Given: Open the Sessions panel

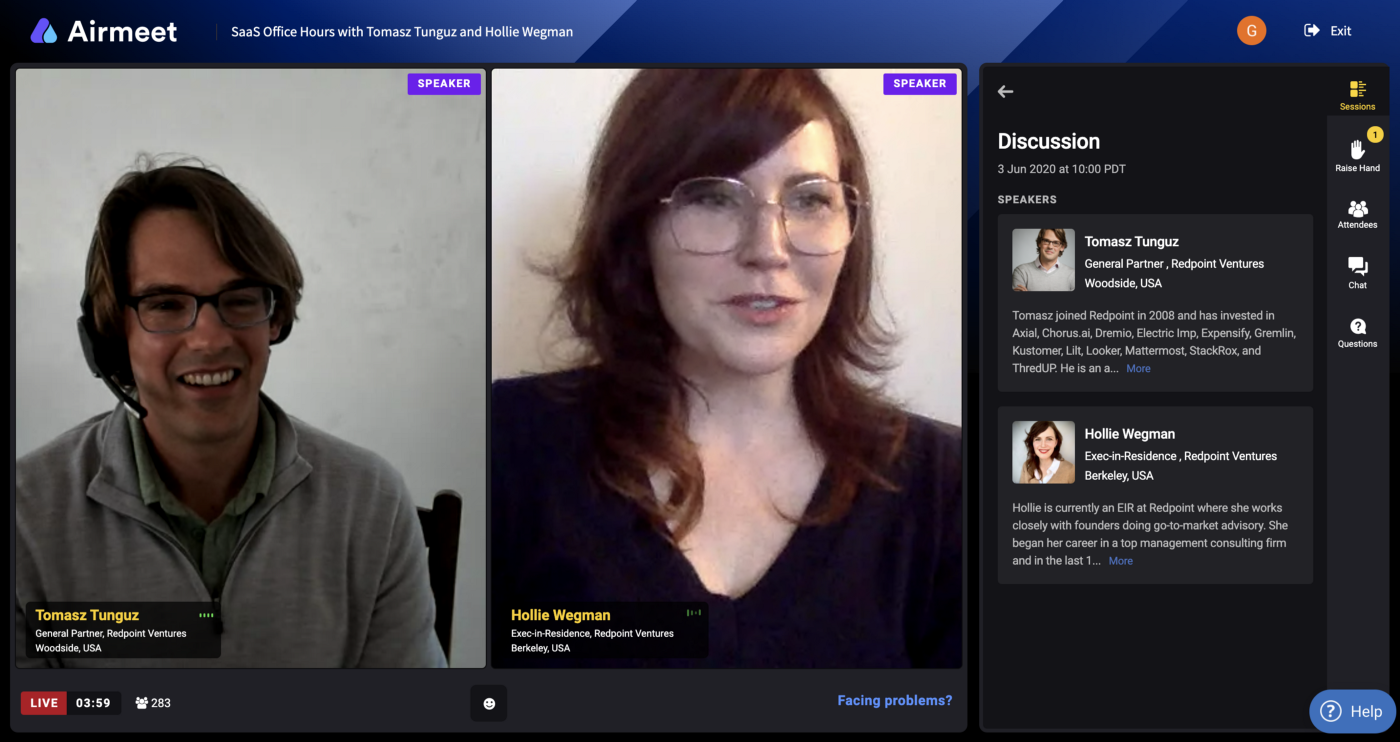Looking at the screenshot, I should click(x=1357, y=95).
